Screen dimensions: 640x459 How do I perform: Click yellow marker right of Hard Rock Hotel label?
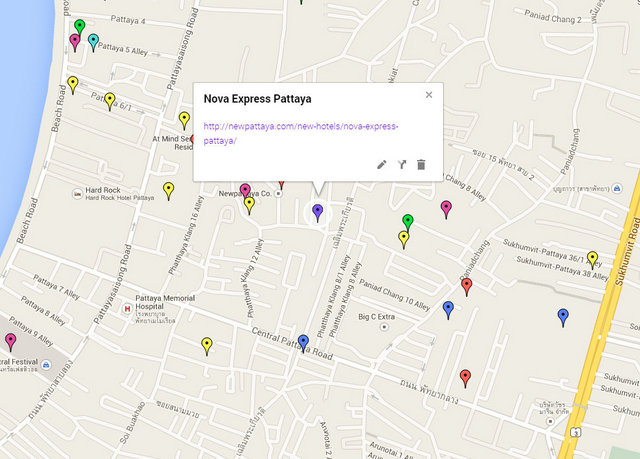coord(169,191)
